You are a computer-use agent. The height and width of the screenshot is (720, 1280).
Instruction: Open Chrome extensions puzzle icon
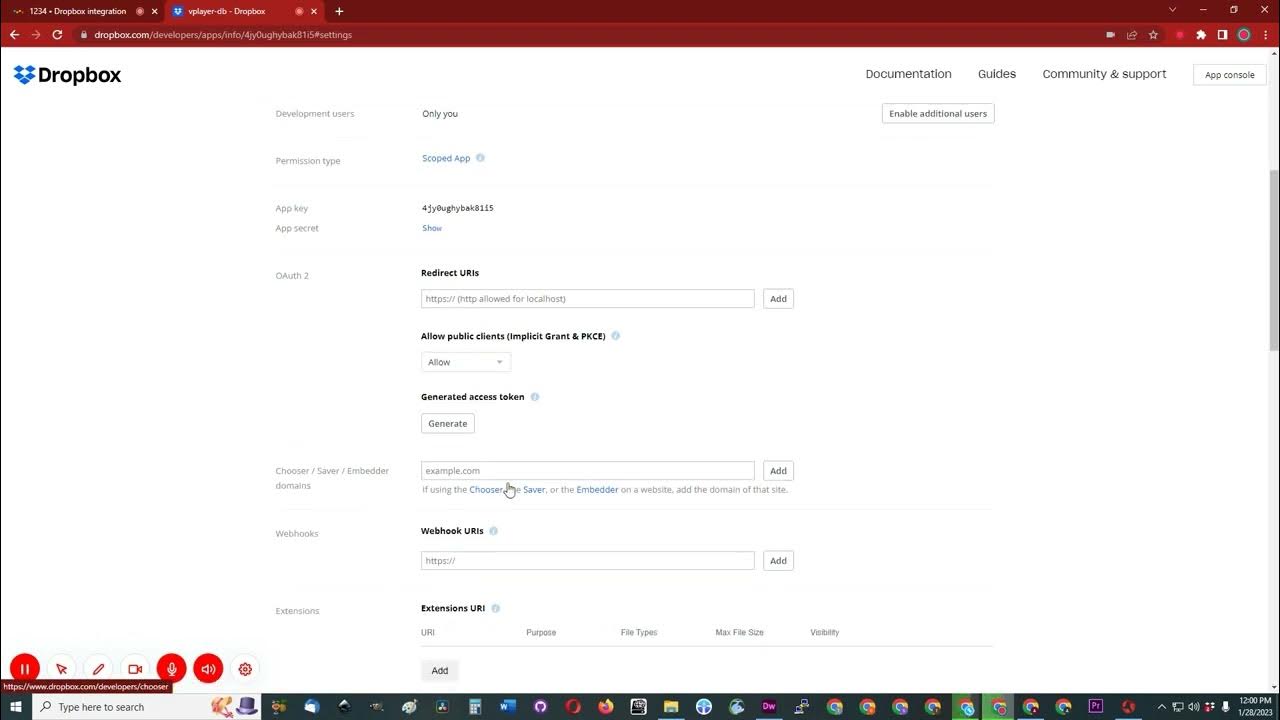1201,34
